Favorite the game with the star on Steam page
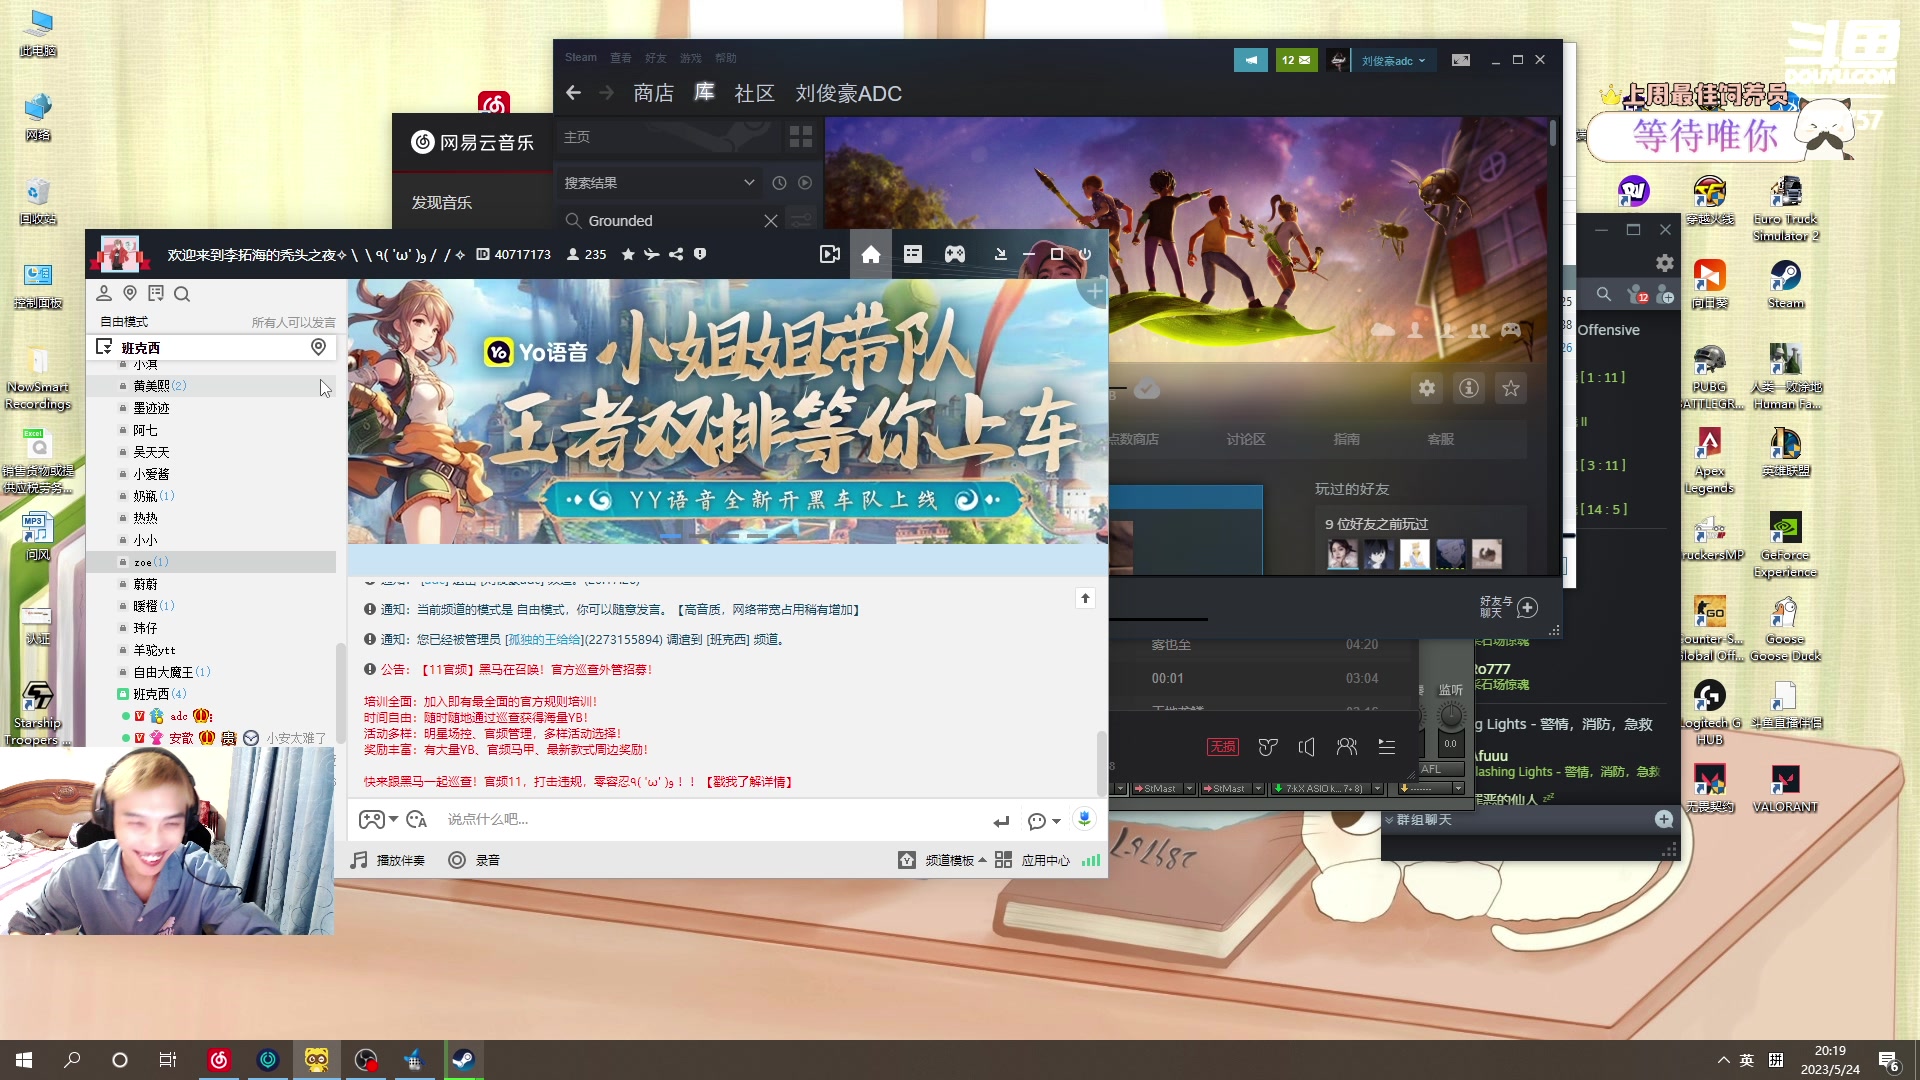The width and height of the screenshot is (1920, 1080). pos(1510,388)
